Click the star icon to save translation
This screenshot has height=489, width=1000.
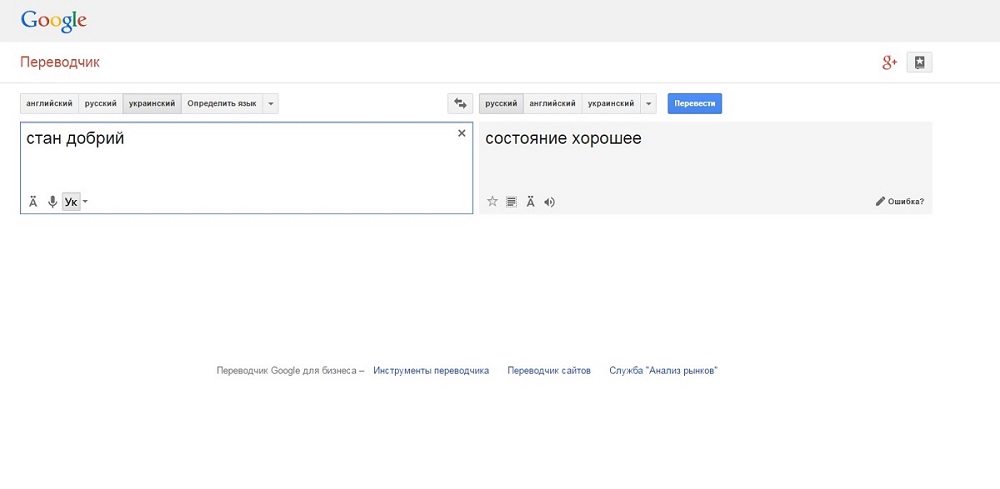(492, 202)
